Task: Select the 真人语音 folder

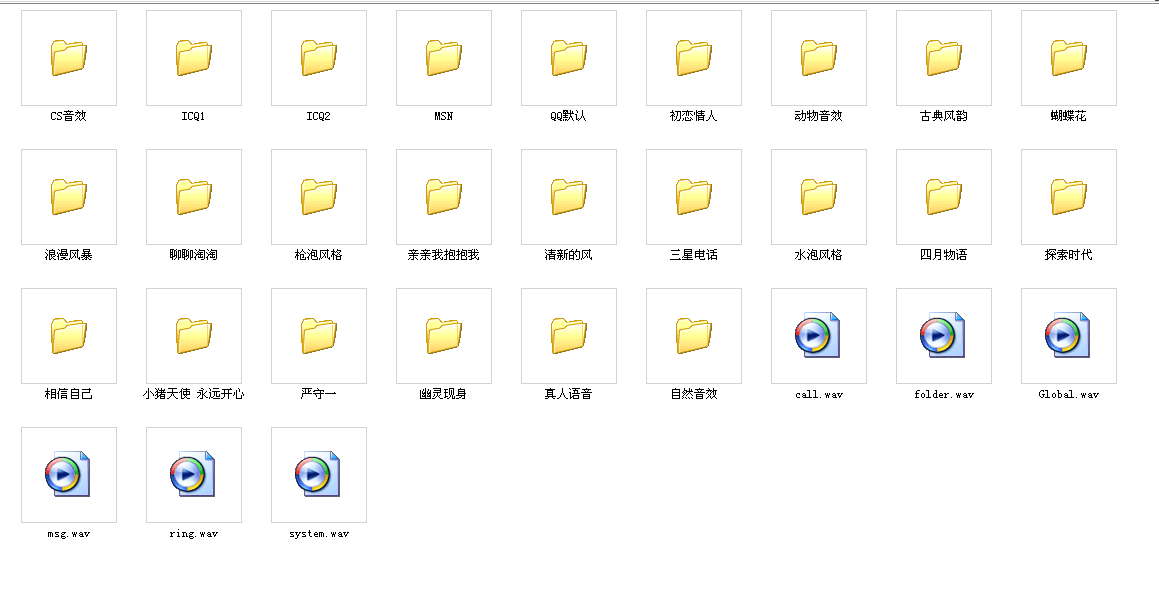Action: tap(567, 336)
